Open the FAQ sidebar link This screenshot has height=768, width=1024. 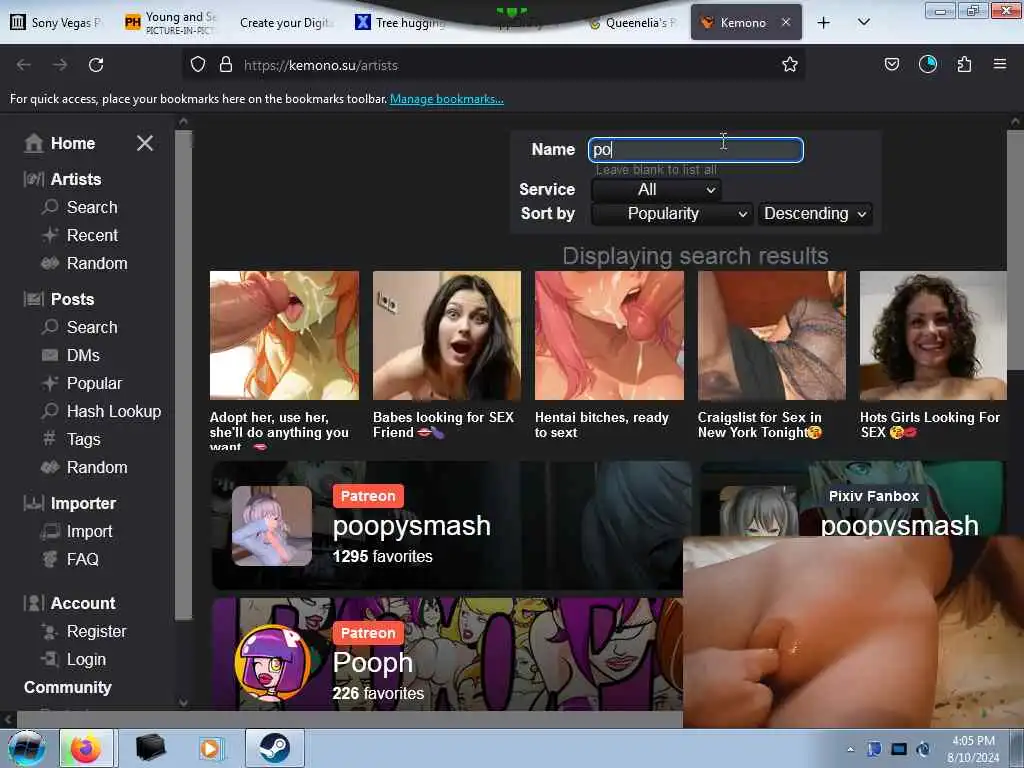coord(82,560)
